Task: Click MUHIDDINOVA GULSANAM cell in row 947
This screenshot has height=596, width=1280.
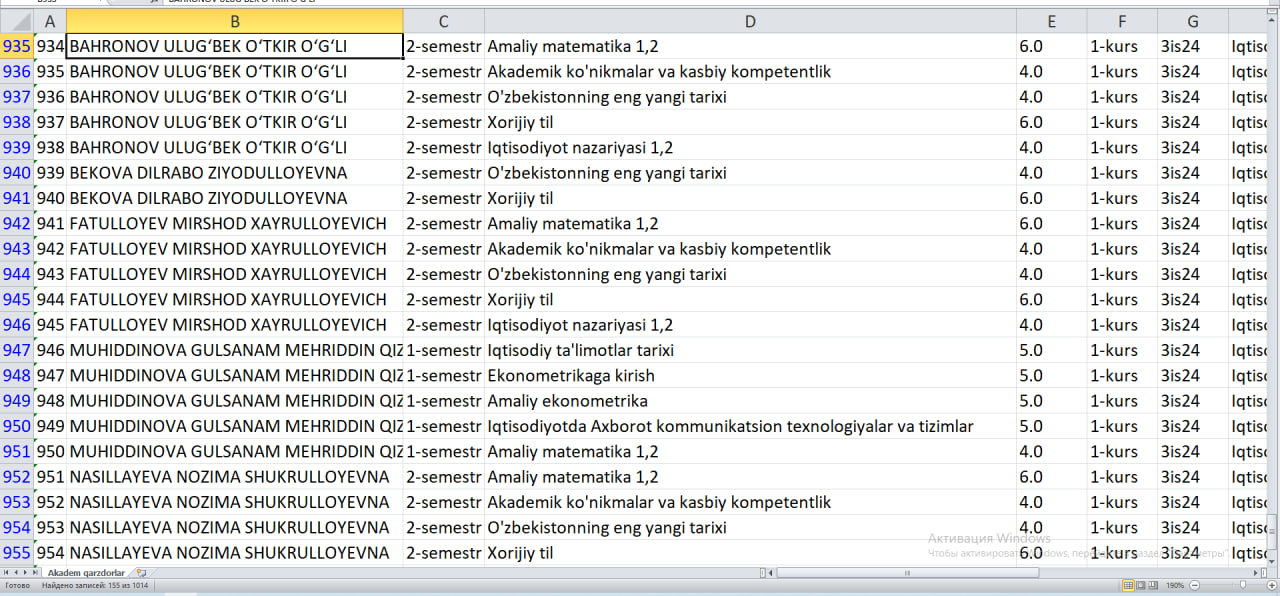Action: tap(235, 350)
